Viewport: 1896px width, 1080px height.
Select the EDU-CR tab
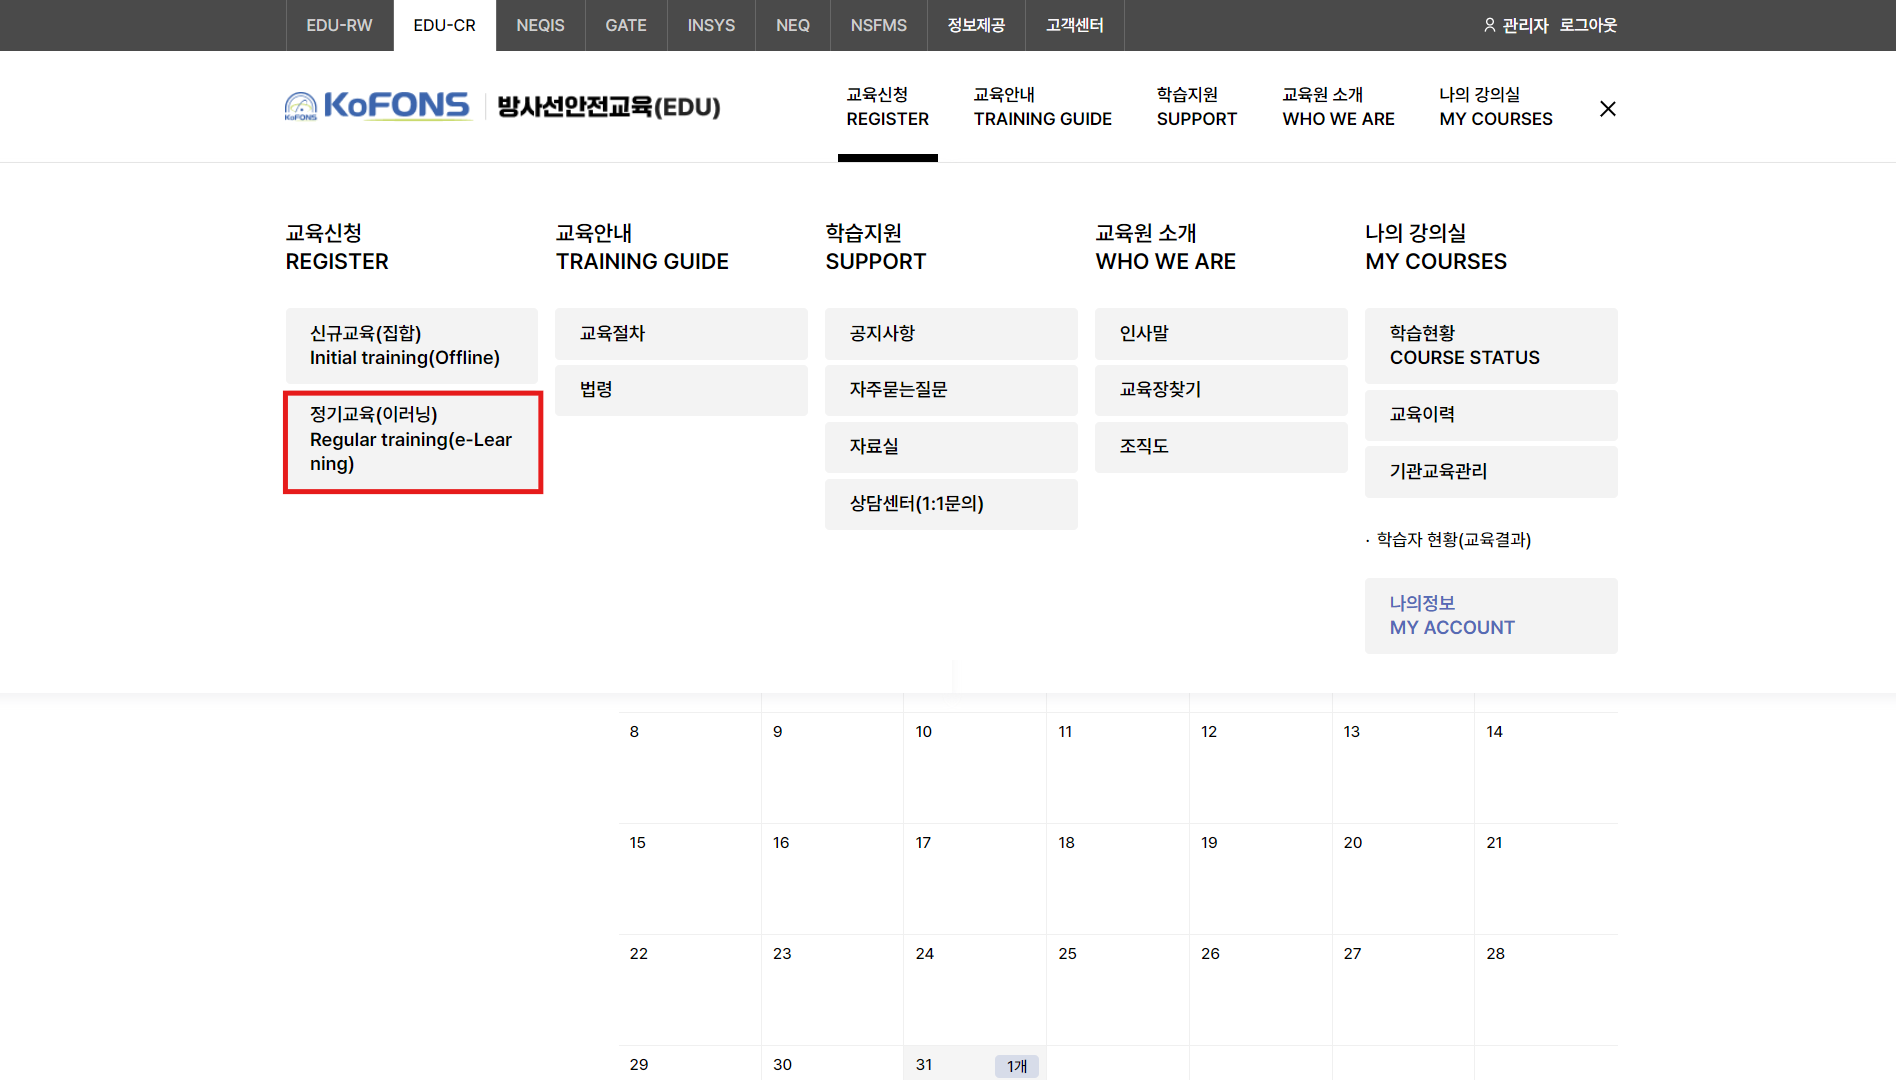tap(444, 25)
